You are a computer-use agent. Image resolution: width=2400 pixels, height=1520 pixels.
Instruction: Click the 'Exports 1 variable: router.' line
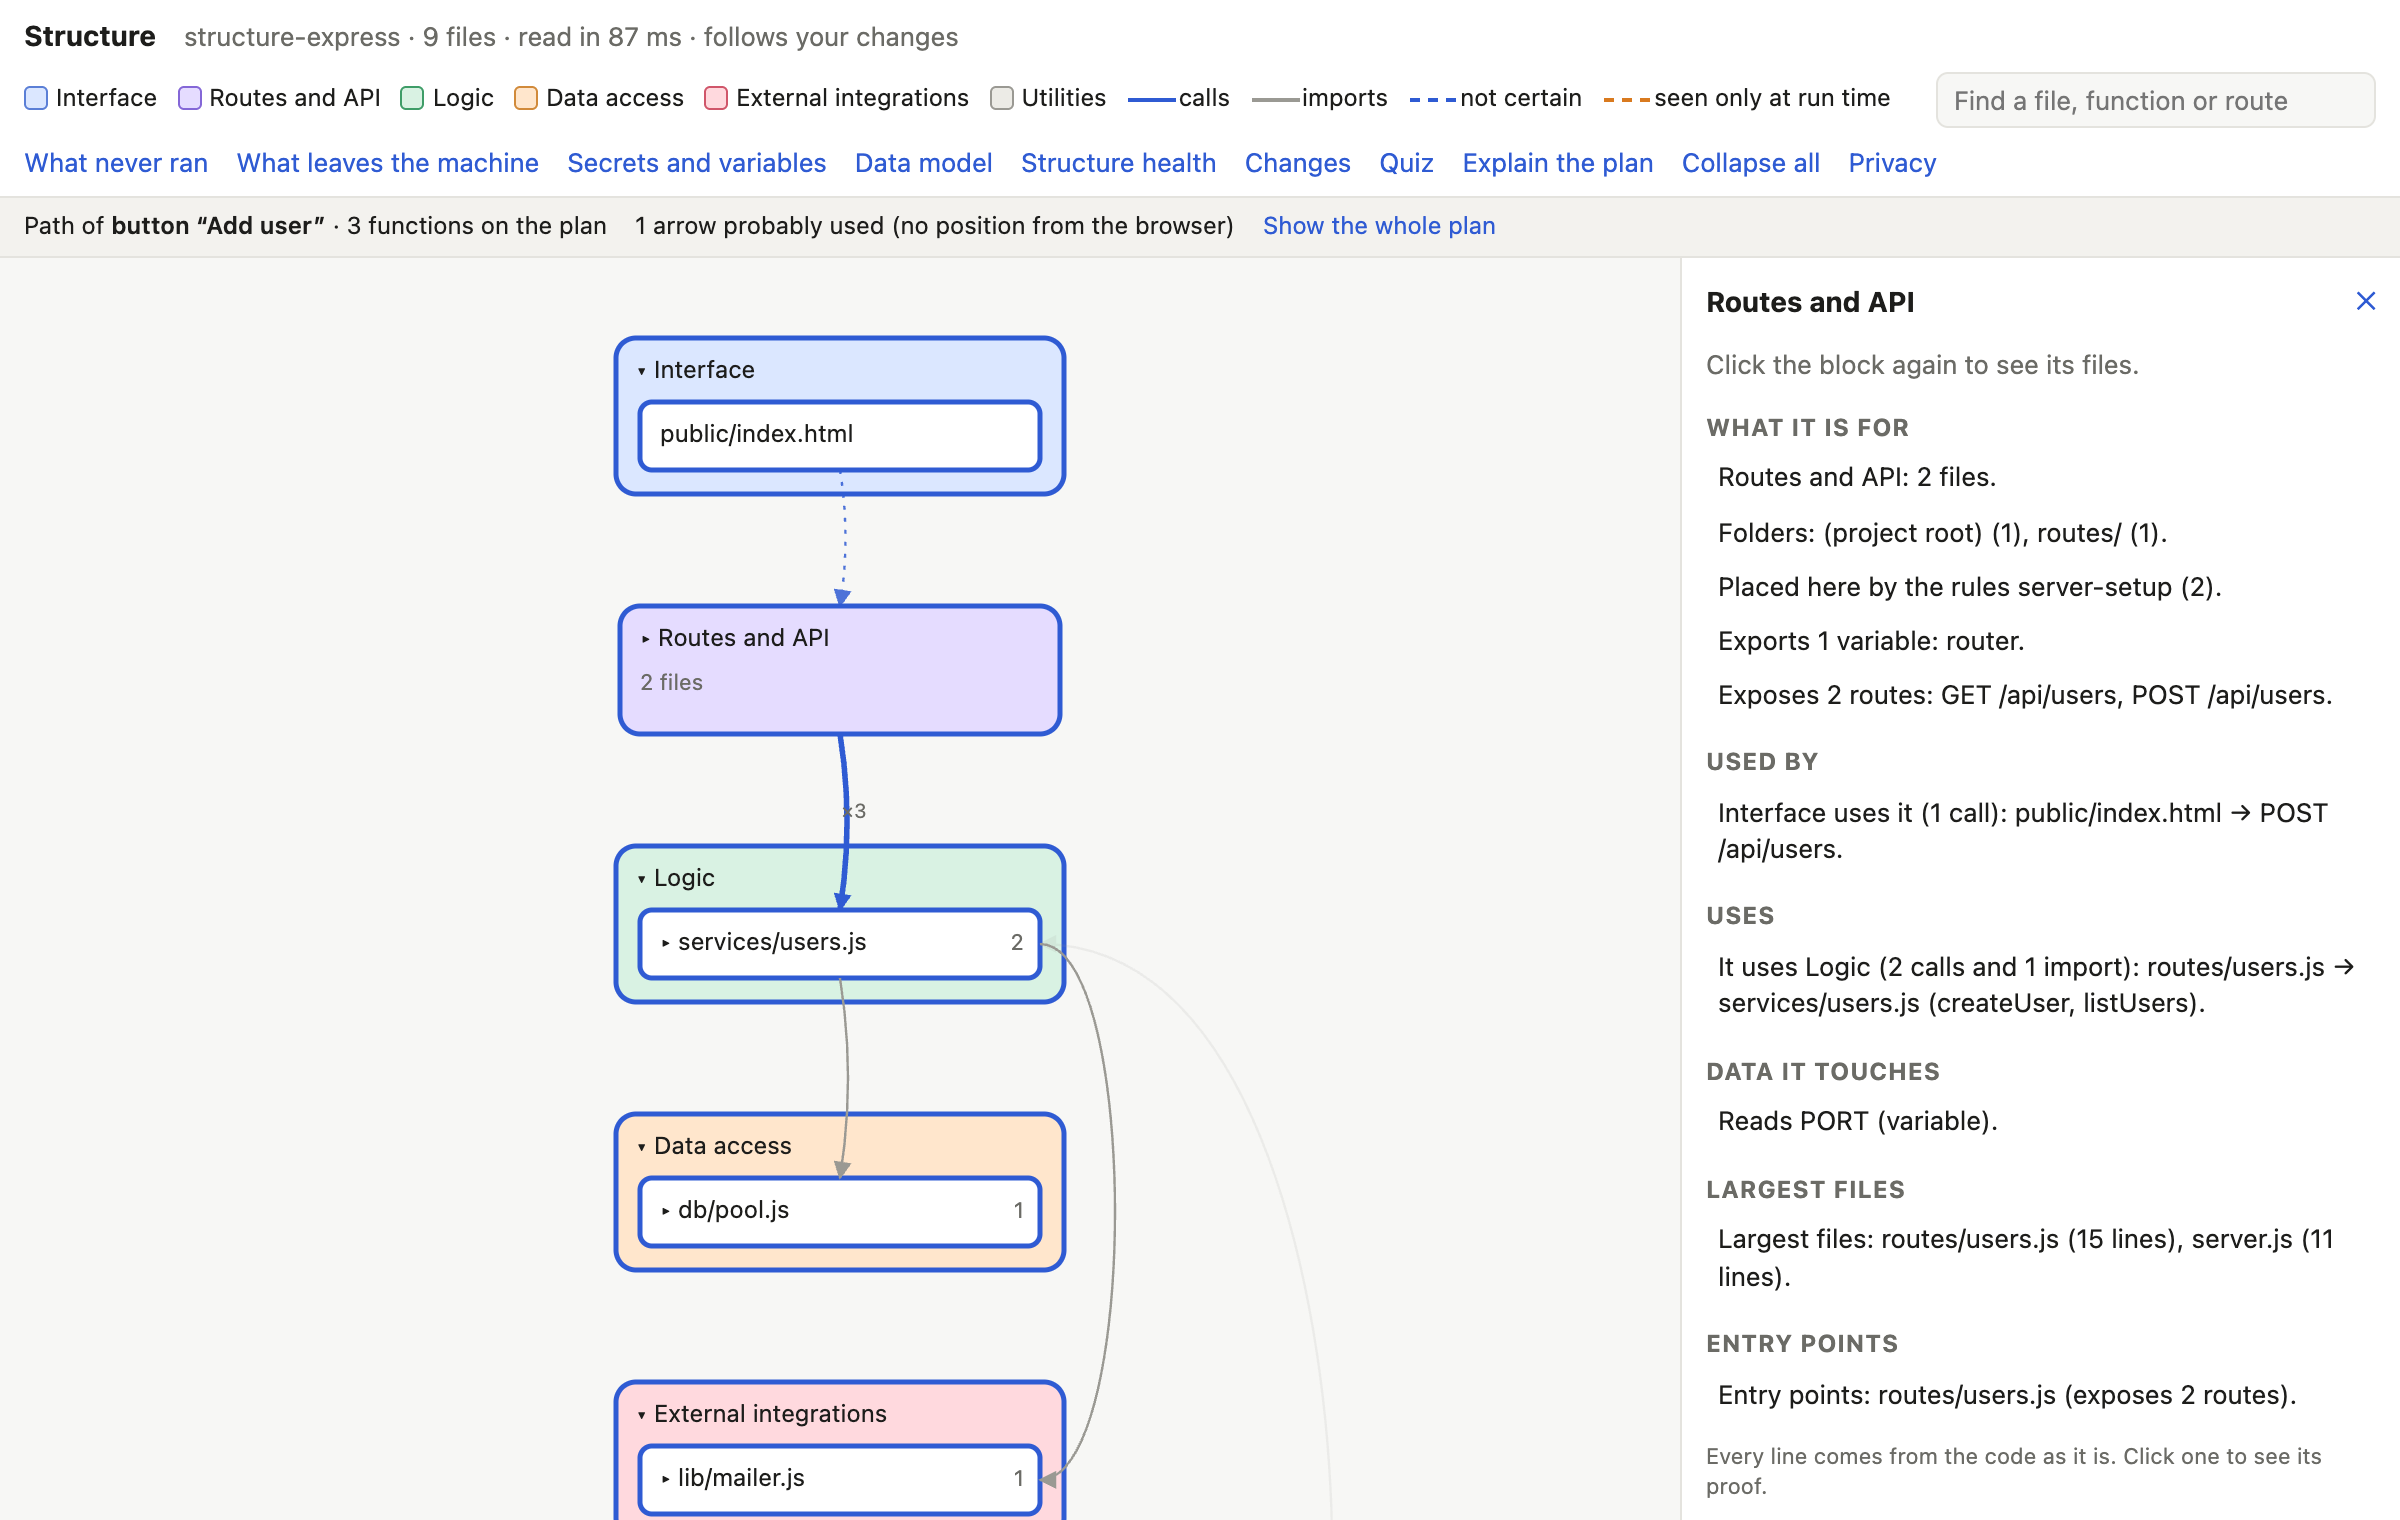click(x=1871, y=641)
